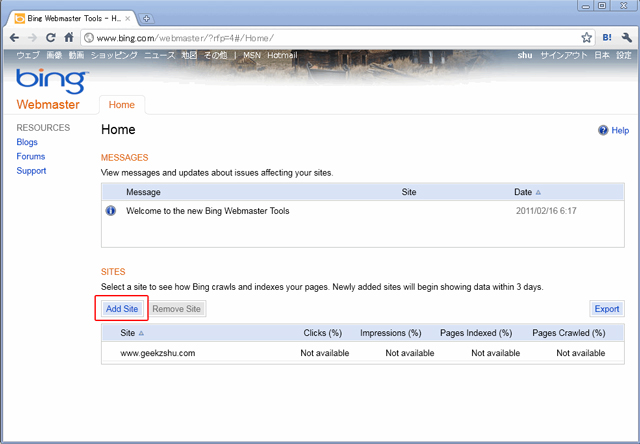Open Hotmail from the top bar
The height and width of the screenshot is (444, 640).
pyautogui.click(x=282, y=55)
